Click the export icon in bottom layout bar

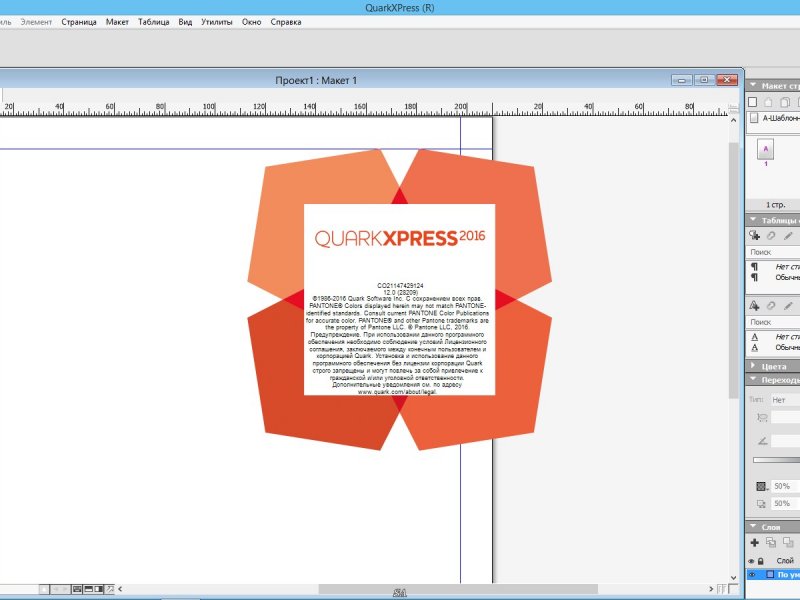(109, 589)
